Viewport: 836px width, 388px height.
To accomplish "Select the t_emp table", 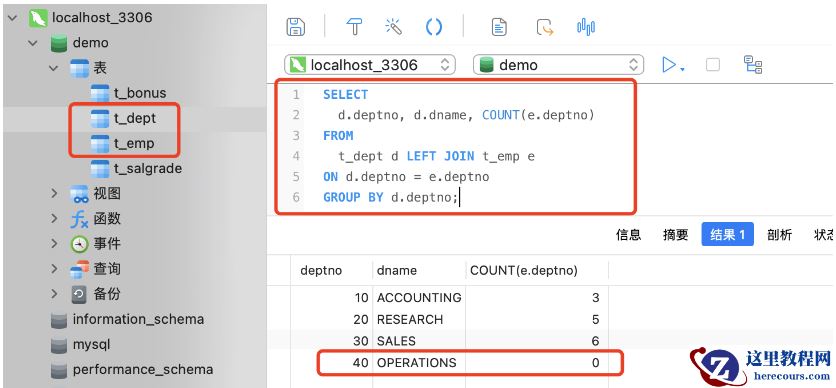I will tap(134, 143).
